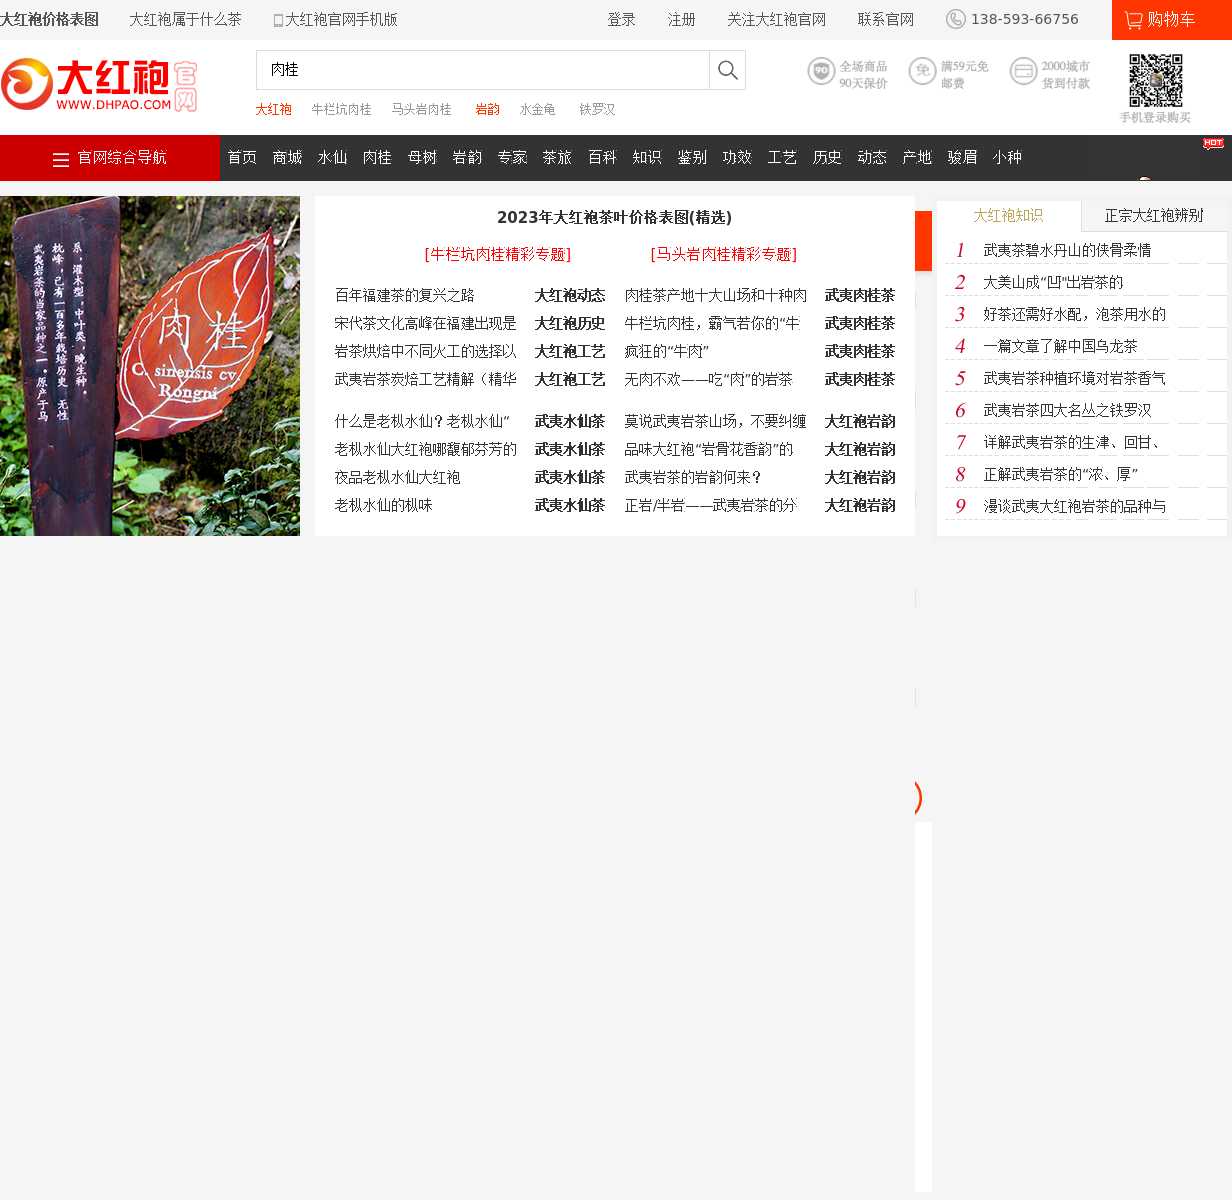Image resolution: width=1232 pixels, height=1200 pixels.
Task: Select the 骏眉 nav item
Action: [x=962, y=158]
